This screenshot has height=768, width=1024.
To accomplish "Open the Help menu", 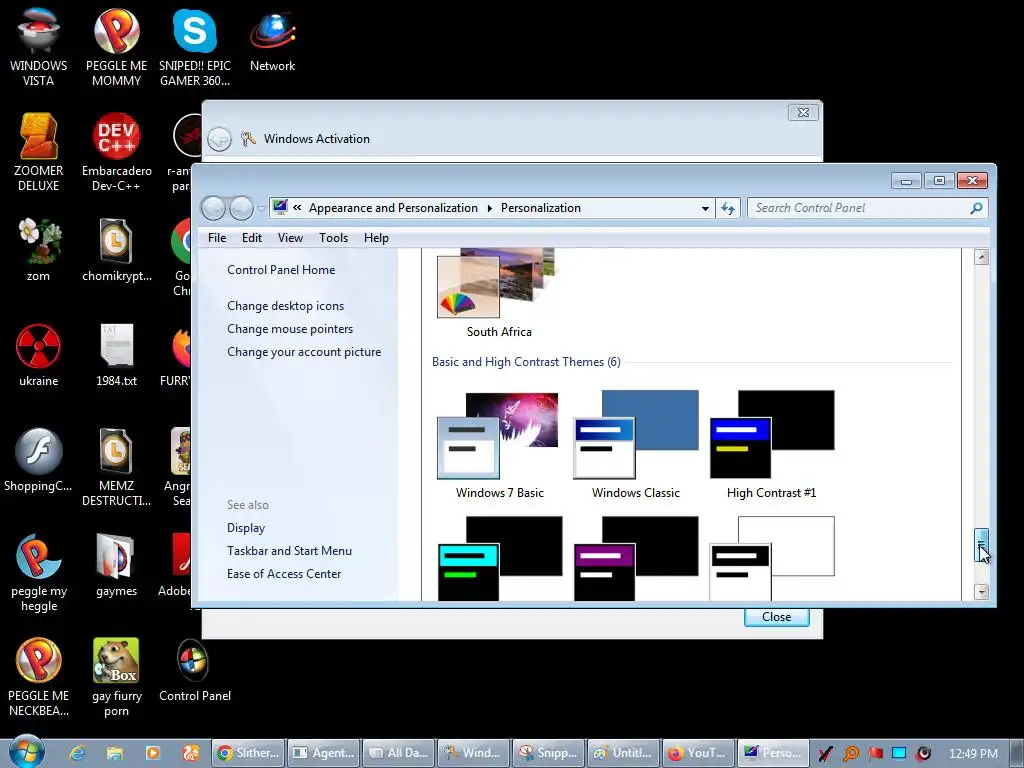I will click(376, 238).
